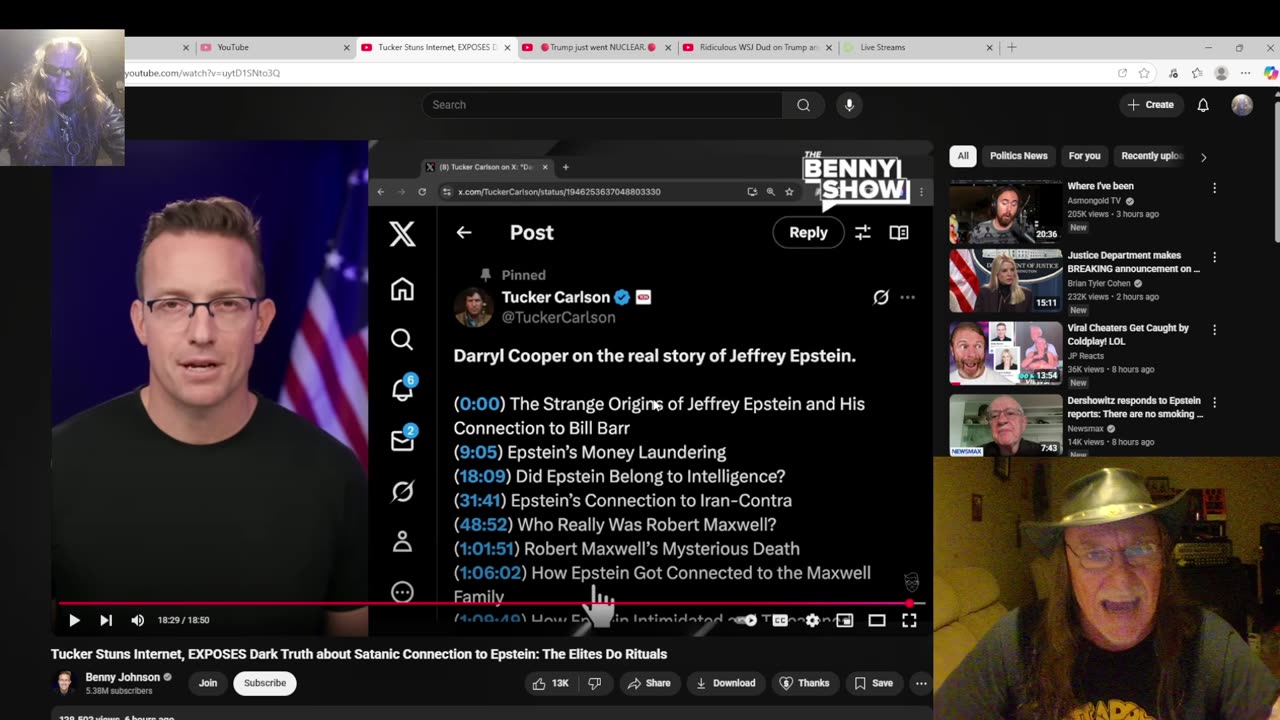This screenshot has width=1280, height=720.
Task: Add page to favorites with star icon
Action: [x=1144, y=73]
